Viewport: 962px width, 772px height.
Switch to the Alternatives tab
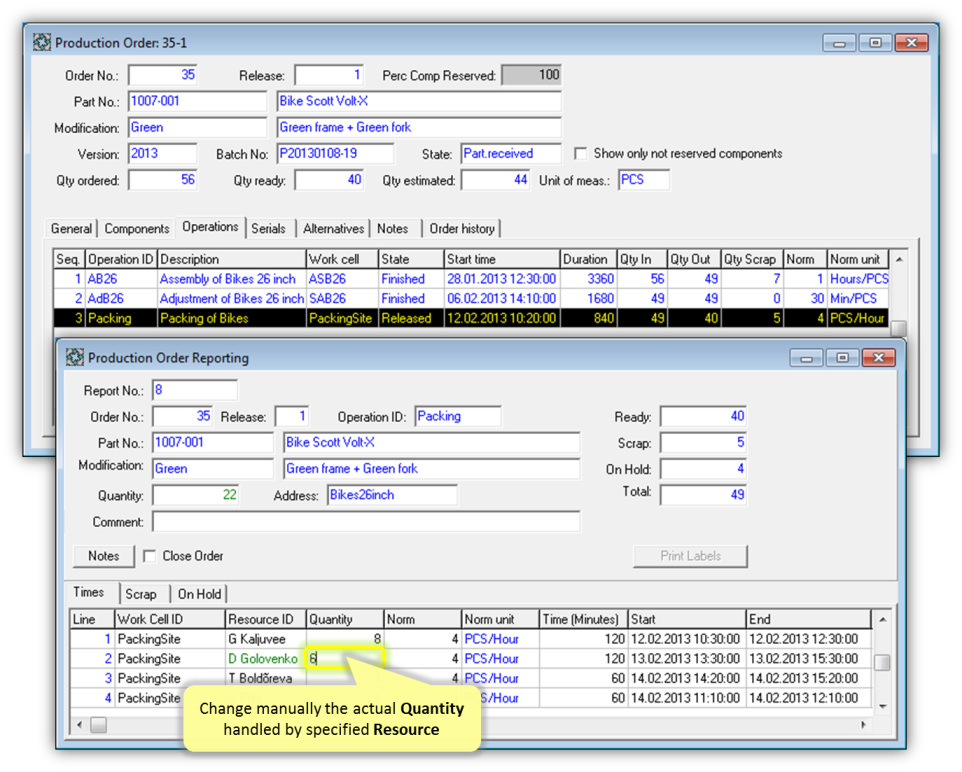tap(334, 228)
